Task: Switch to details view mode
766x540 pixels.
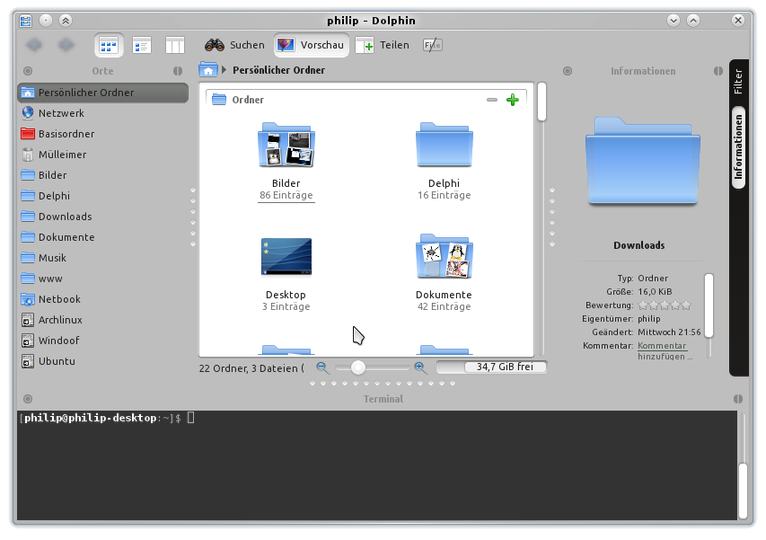Action: click(142, 45)
